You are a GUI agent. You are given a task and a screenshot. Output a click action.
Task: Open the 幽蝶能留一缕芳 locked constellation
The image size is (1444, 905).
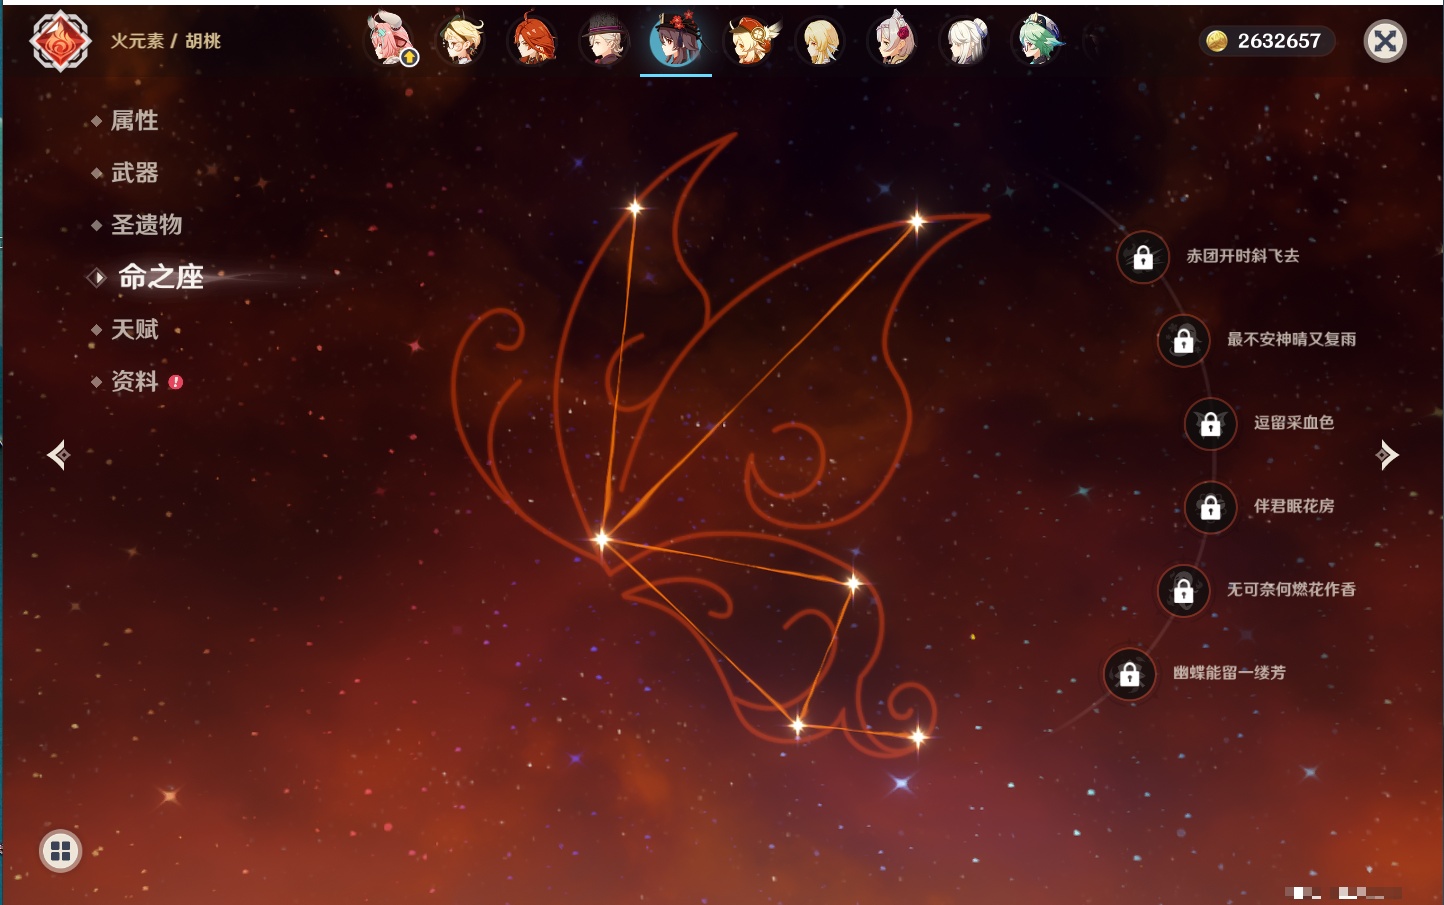(1129, 675)
